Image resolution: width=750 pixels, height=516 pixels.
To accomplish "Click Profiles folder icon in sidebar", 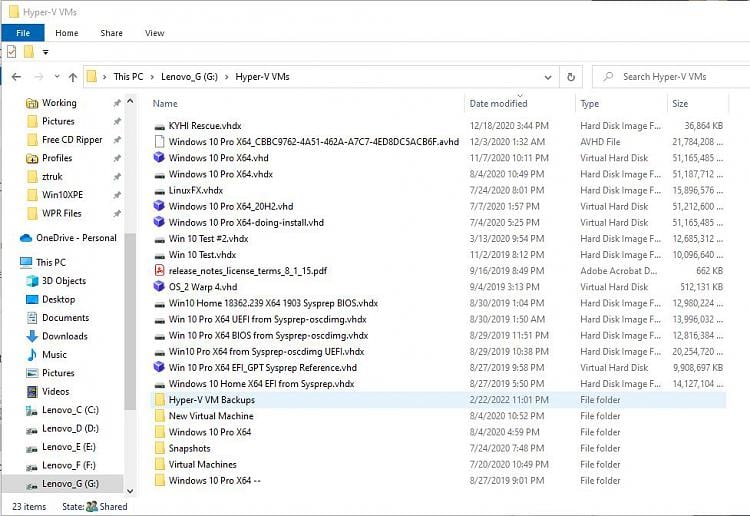I will tap(32, 158).
